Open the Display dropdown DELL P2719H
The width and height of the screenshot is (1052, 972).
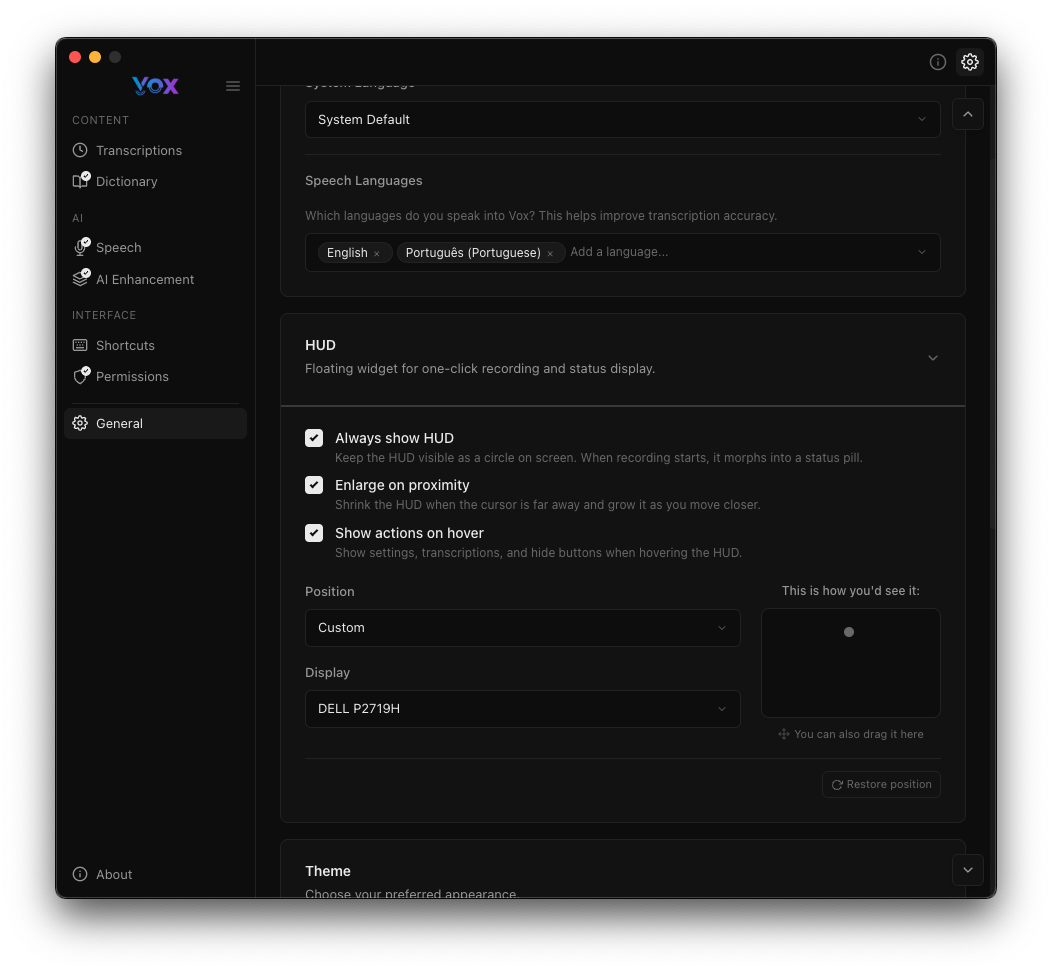522,709
